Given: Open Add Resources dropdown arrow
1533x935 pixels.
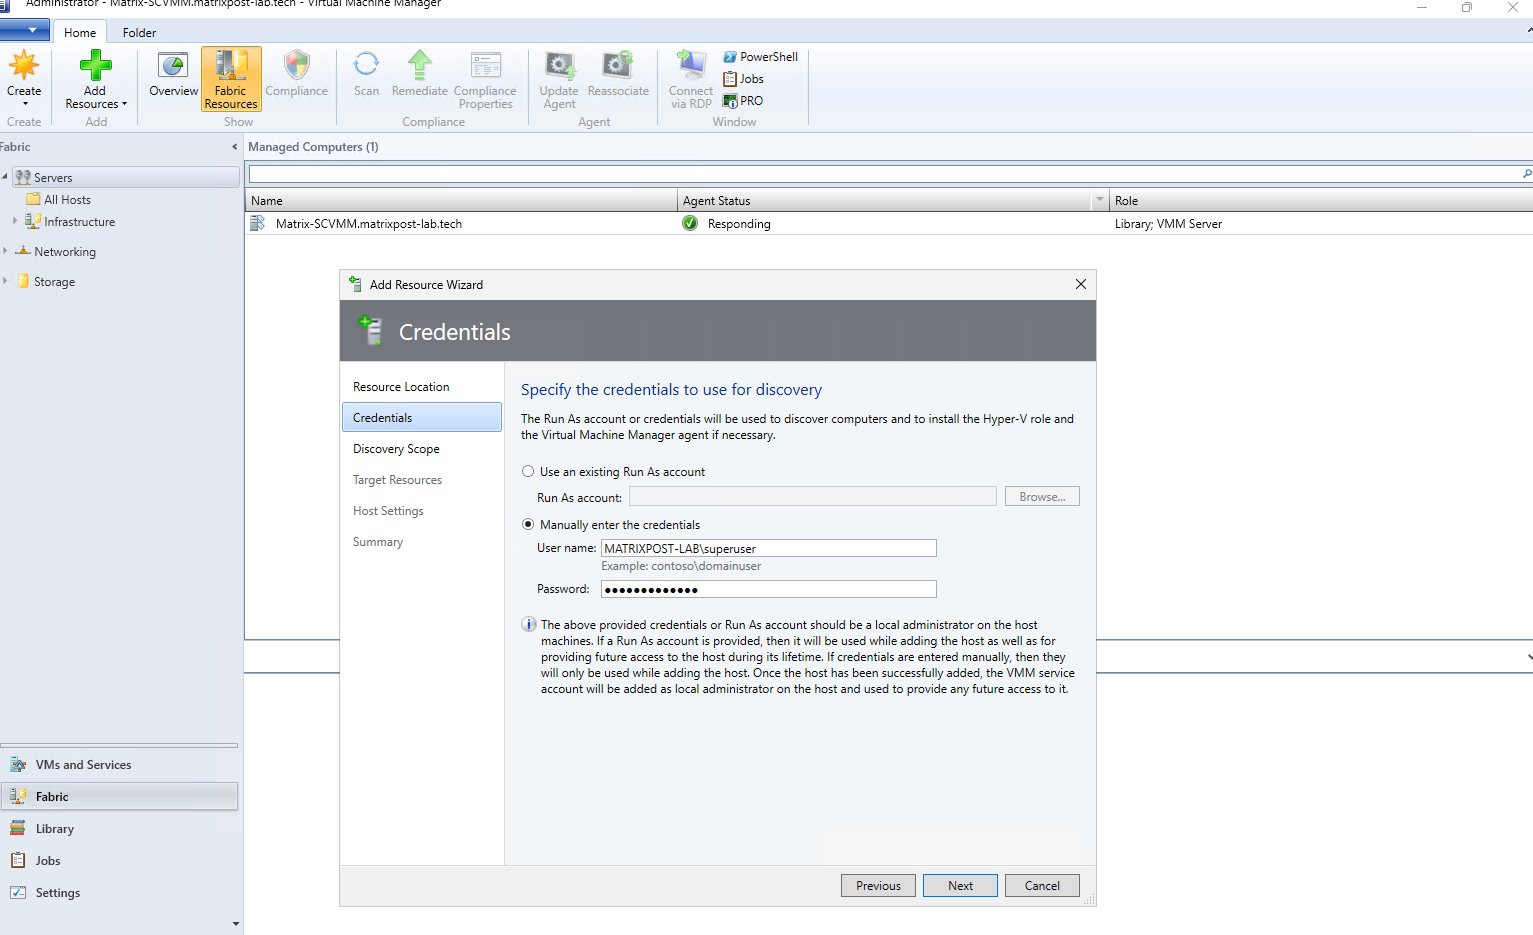Looking at the screenshot, I should 124,104.
